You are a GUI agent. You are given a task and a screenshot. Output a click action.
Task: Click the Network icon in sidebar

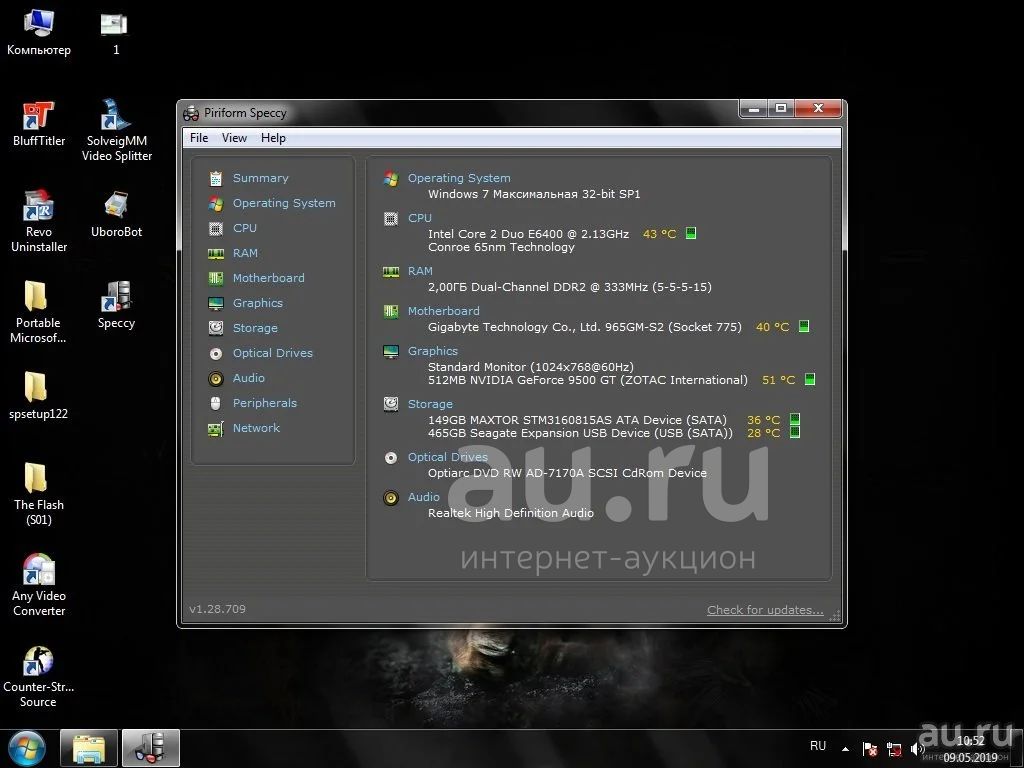pos(216,428)
